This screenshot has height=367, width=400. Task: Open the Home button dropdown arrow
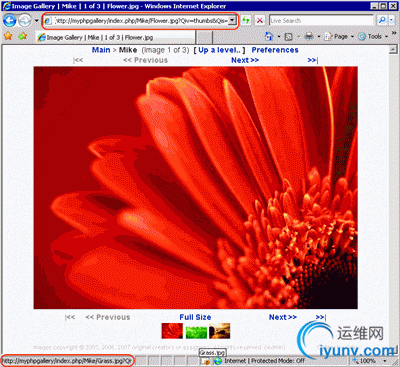(279, 36)
